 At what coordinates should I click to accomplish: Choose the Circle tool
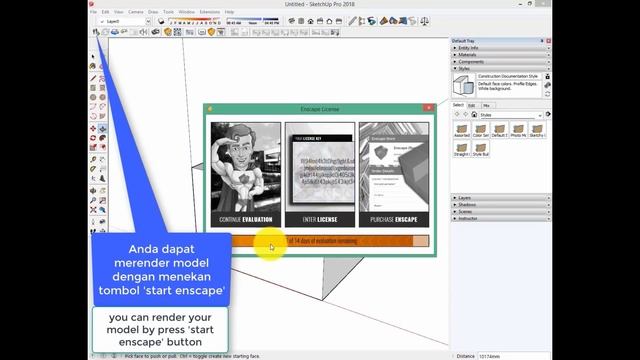pyautogui.click(x=93, y=97)
